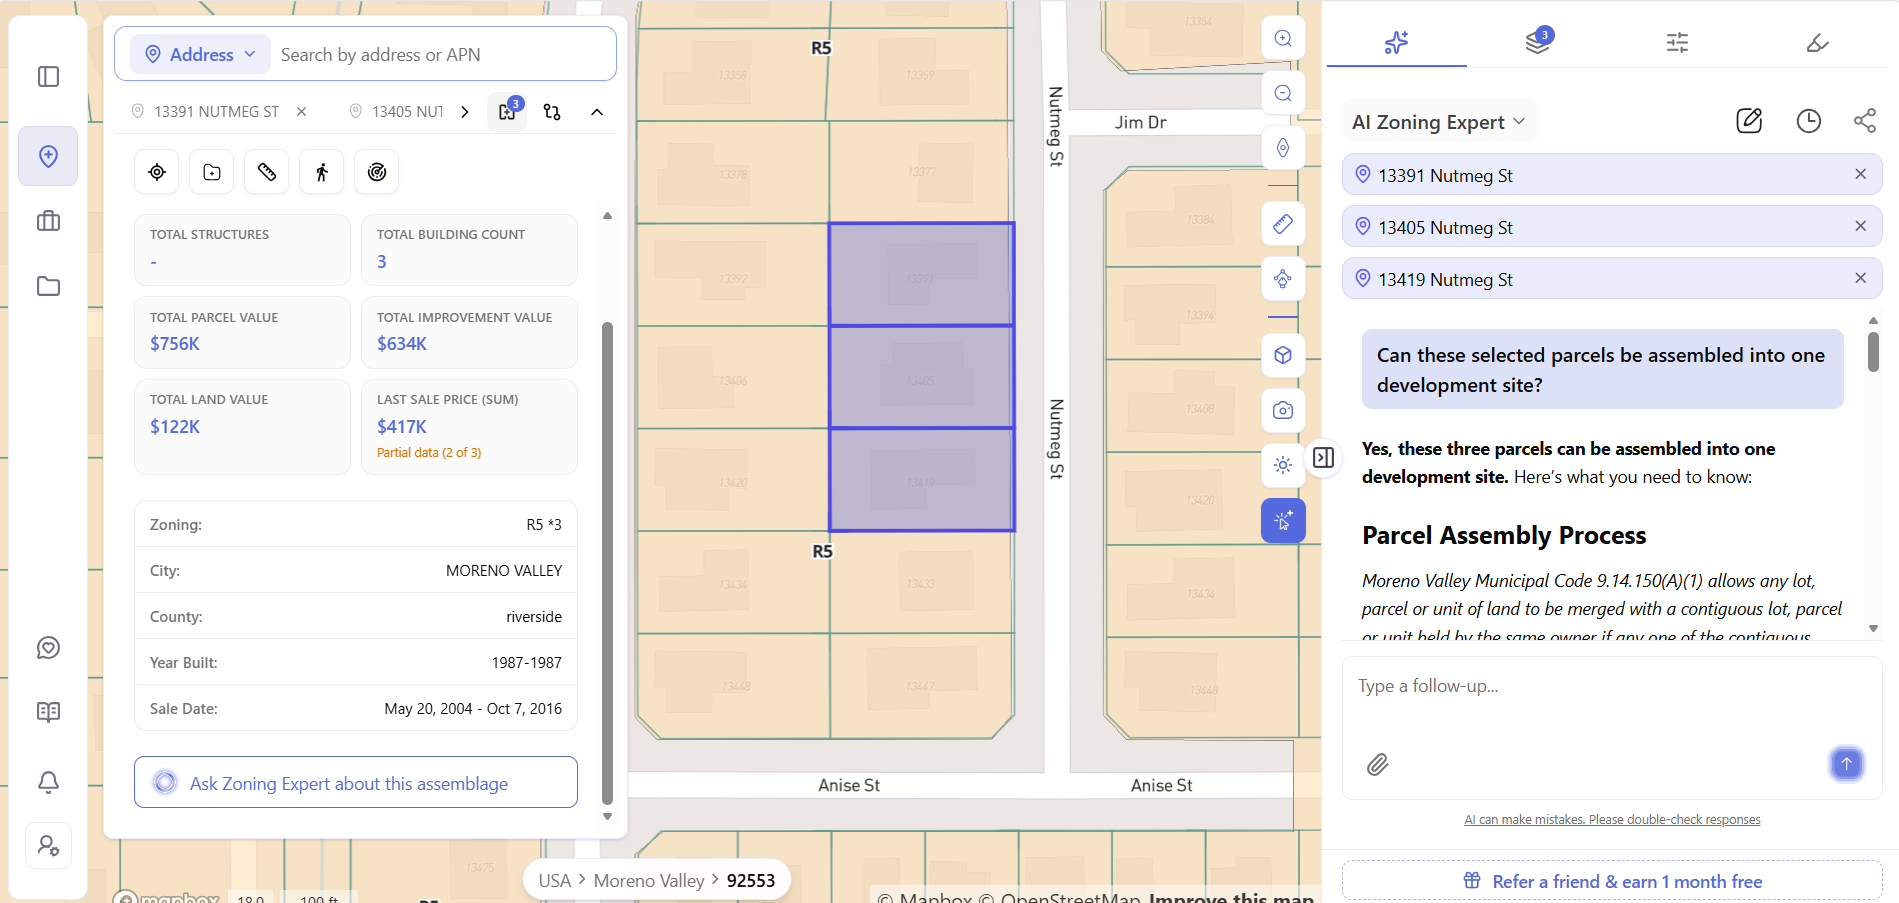Open the map pin search tool
Viewport: 1899px width, 903px height.
click(48, 156)
